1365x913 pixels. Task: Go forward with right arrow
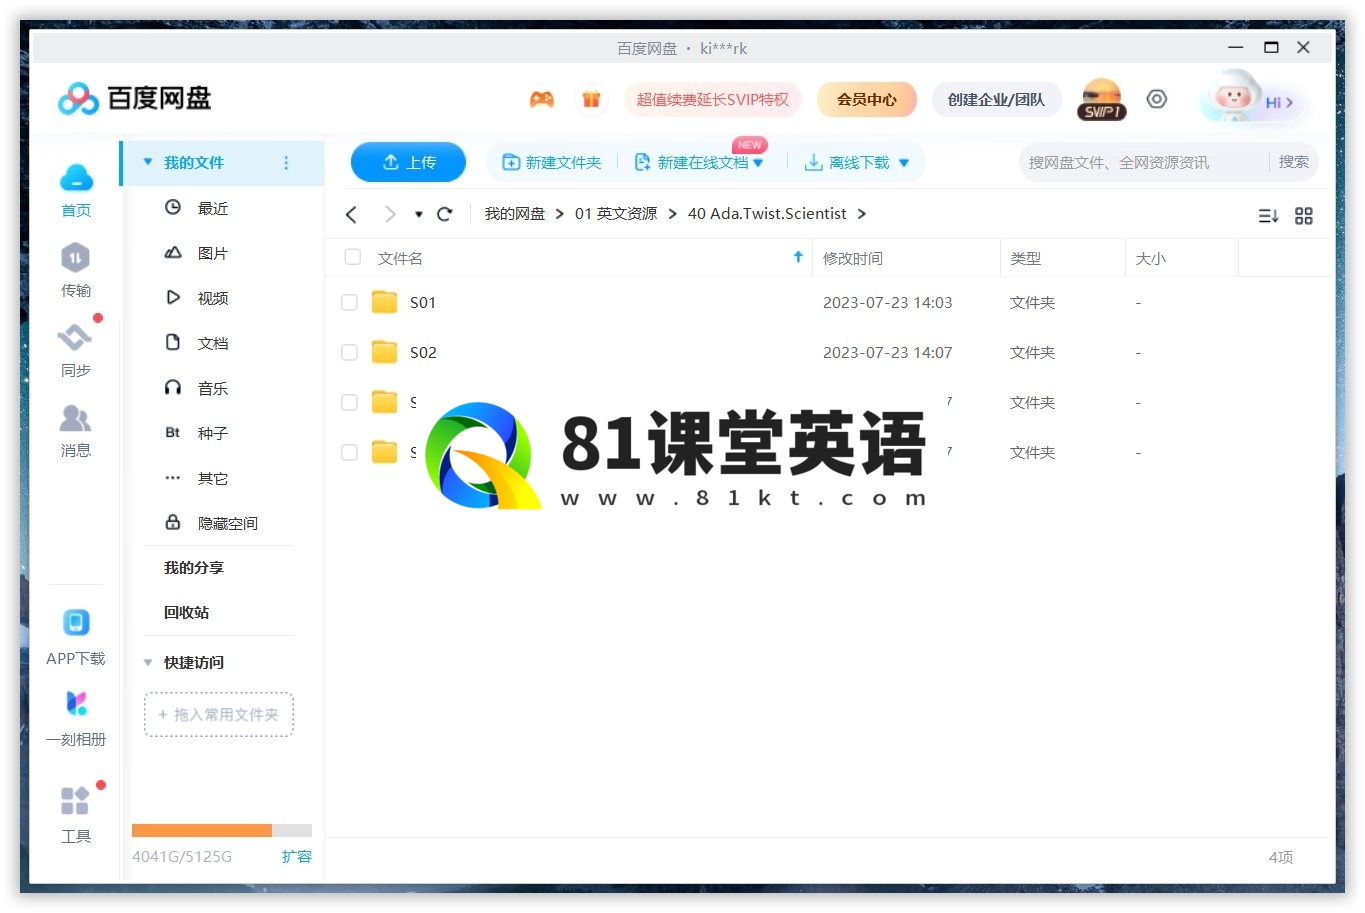click(x=390, y=214)
